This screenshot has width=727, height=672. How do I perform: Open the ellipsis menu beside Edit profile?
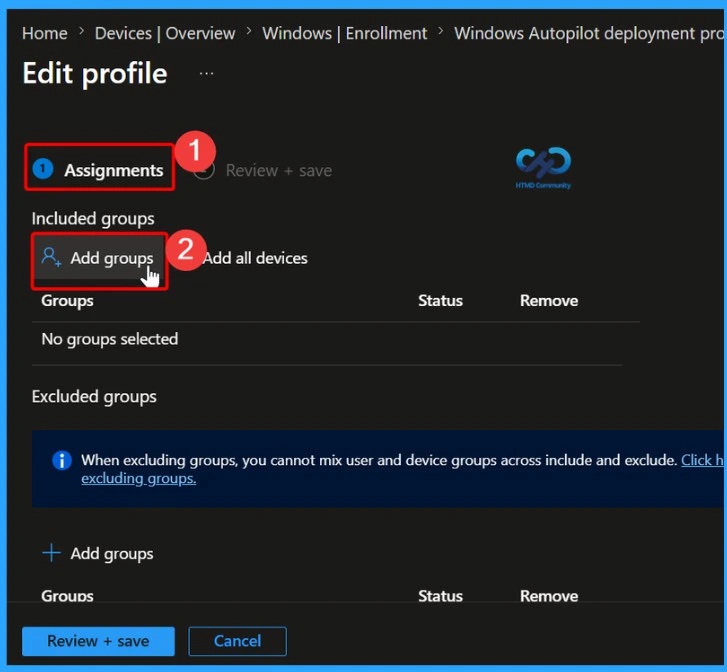pyautogui.click(x=206, y=74)
